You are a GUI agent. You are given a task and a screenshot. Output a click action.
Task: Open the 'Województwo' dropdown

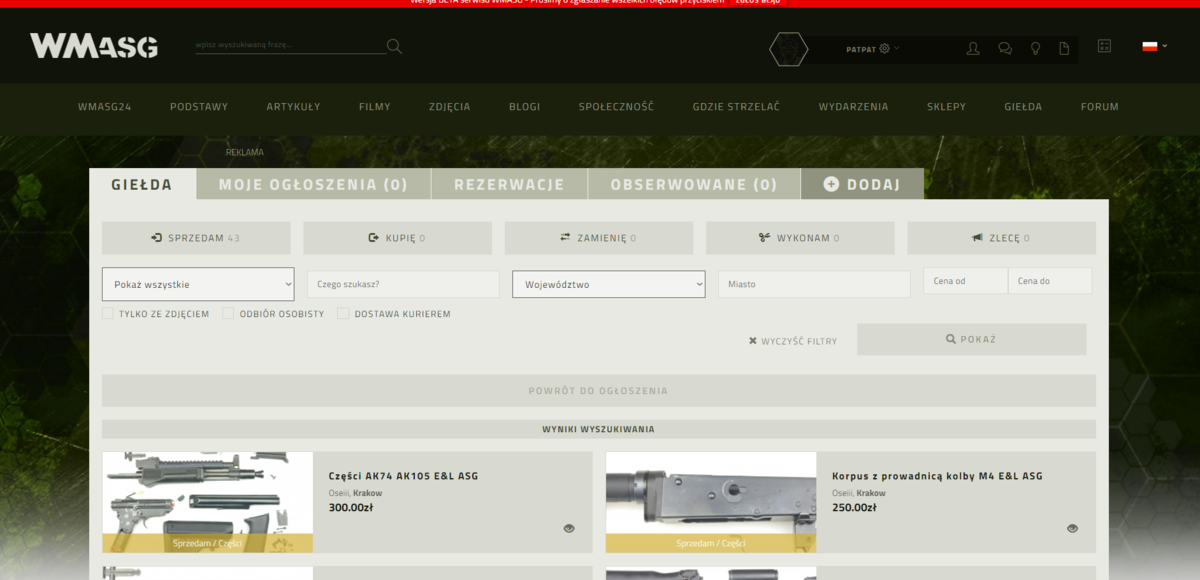pos(608,284)
